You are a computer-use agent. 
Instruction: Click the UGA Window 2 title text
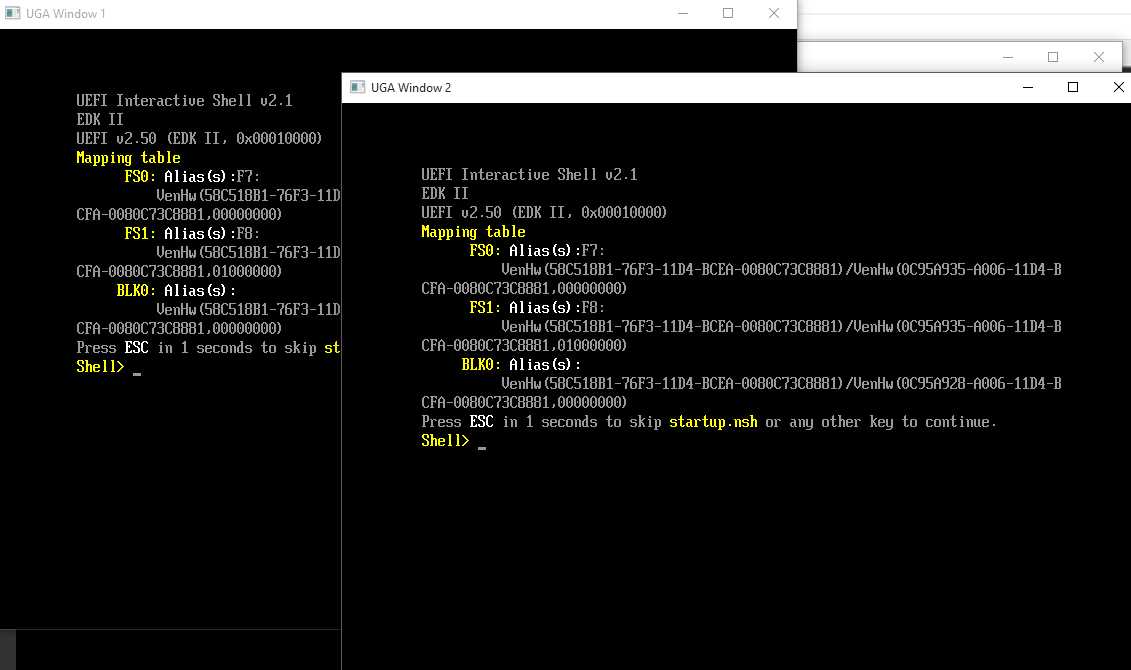click(x=411, y=87)
